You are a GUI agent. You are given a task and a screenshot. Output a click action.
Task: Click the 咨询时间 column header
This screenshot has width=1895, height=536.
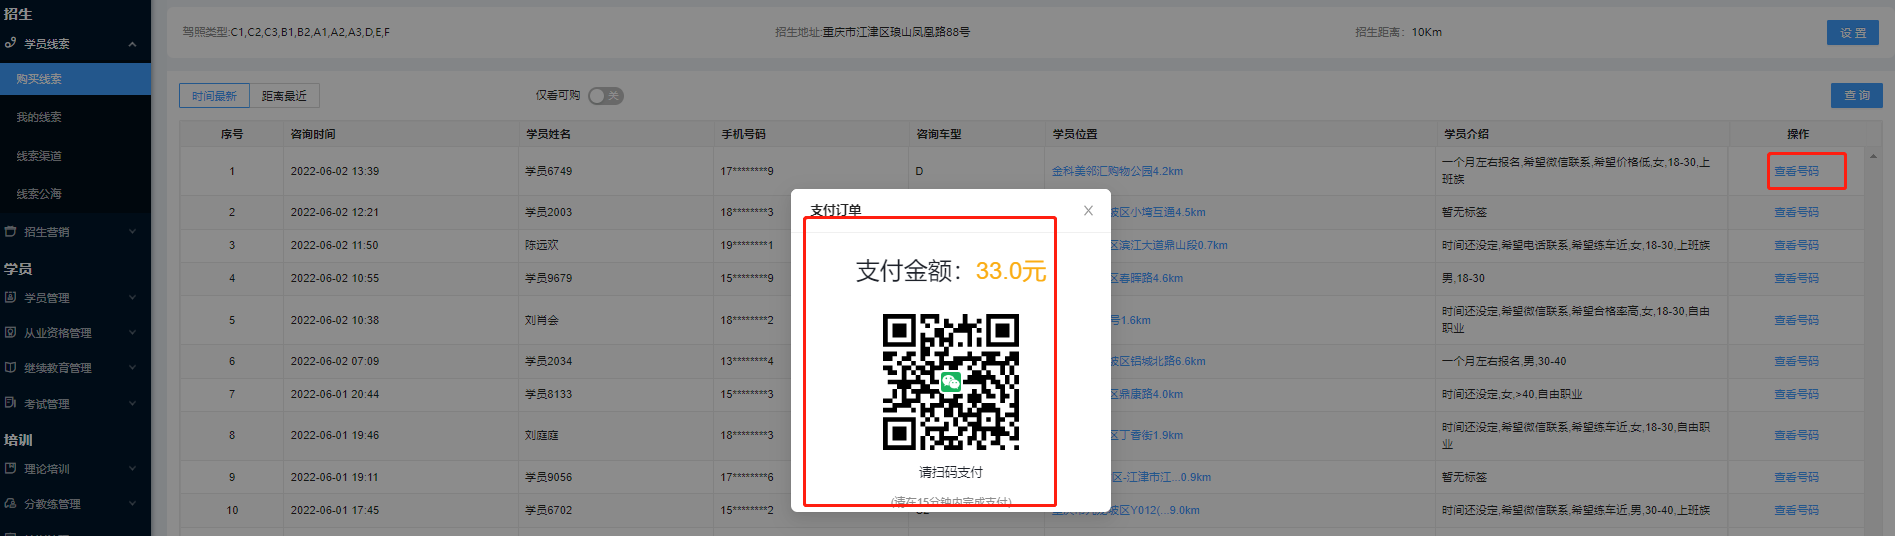point(313,134)
